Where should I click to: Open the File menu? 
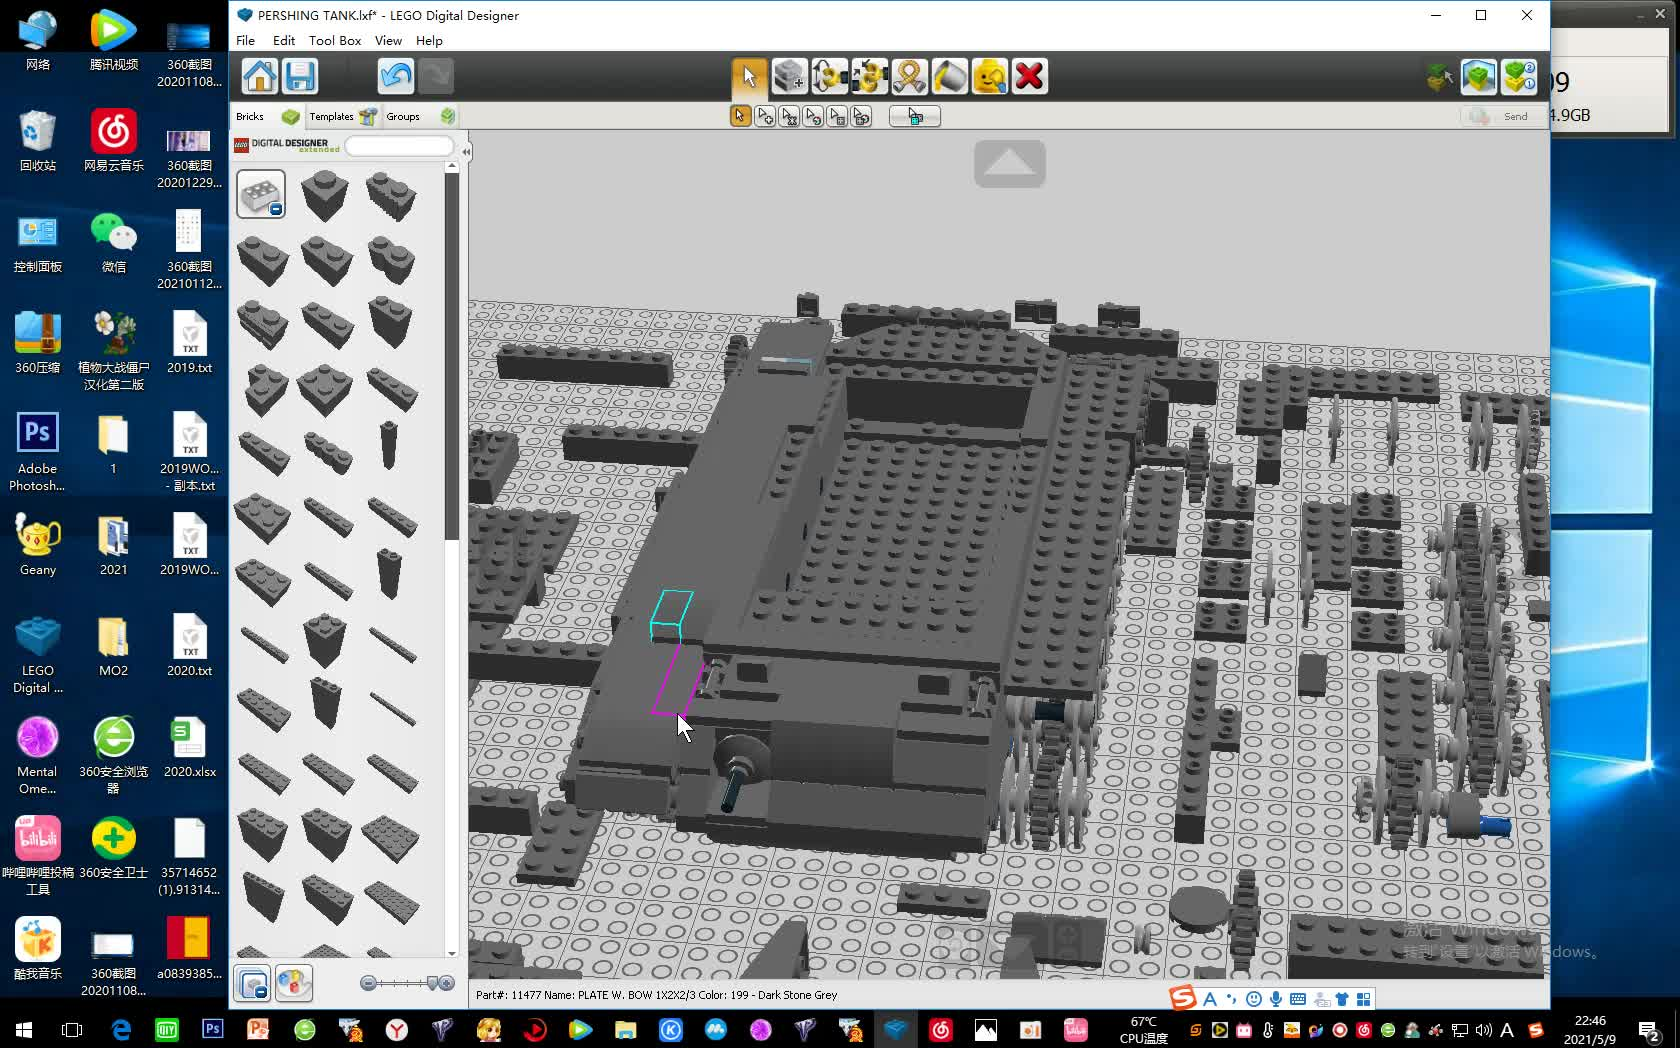click(x=245, y=41)
